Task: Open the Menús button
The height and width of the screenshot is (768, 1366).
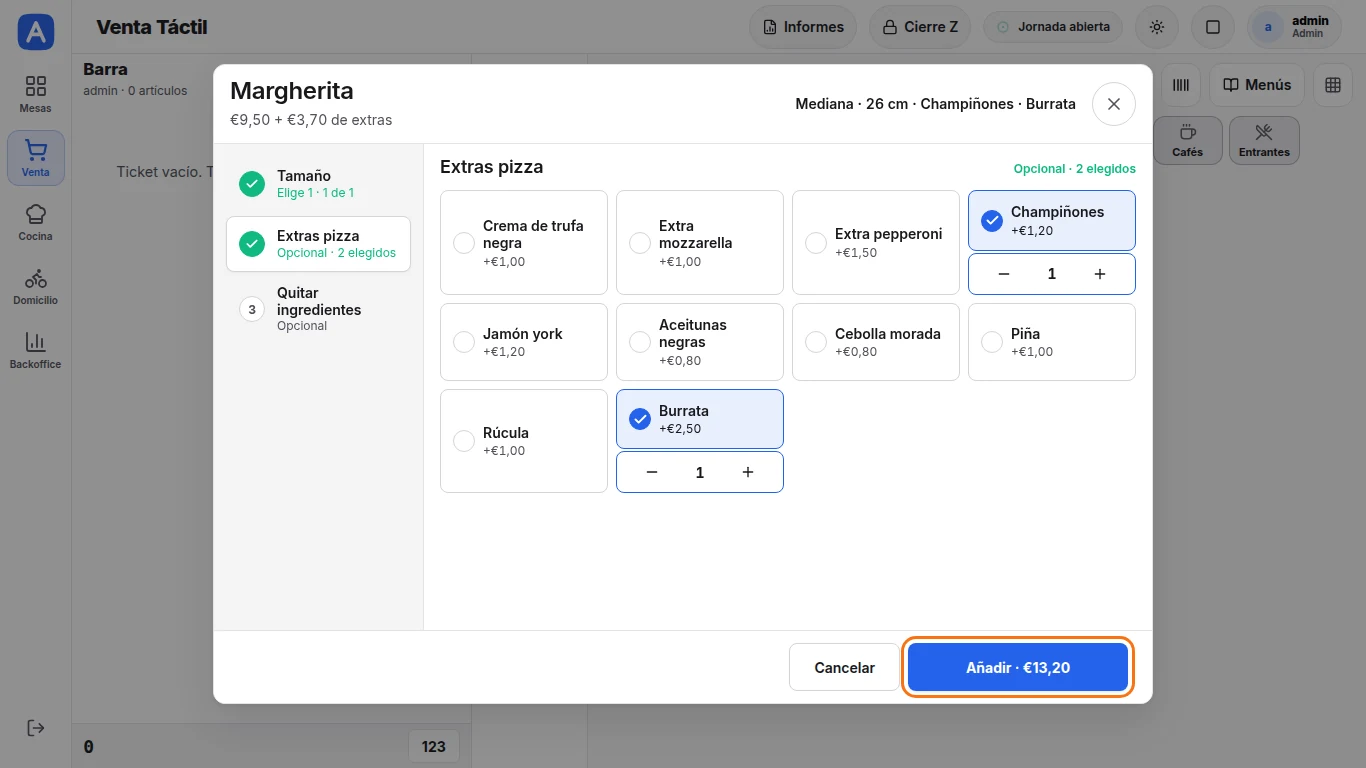Action: pyautogui.click(x=1257, y=85)
